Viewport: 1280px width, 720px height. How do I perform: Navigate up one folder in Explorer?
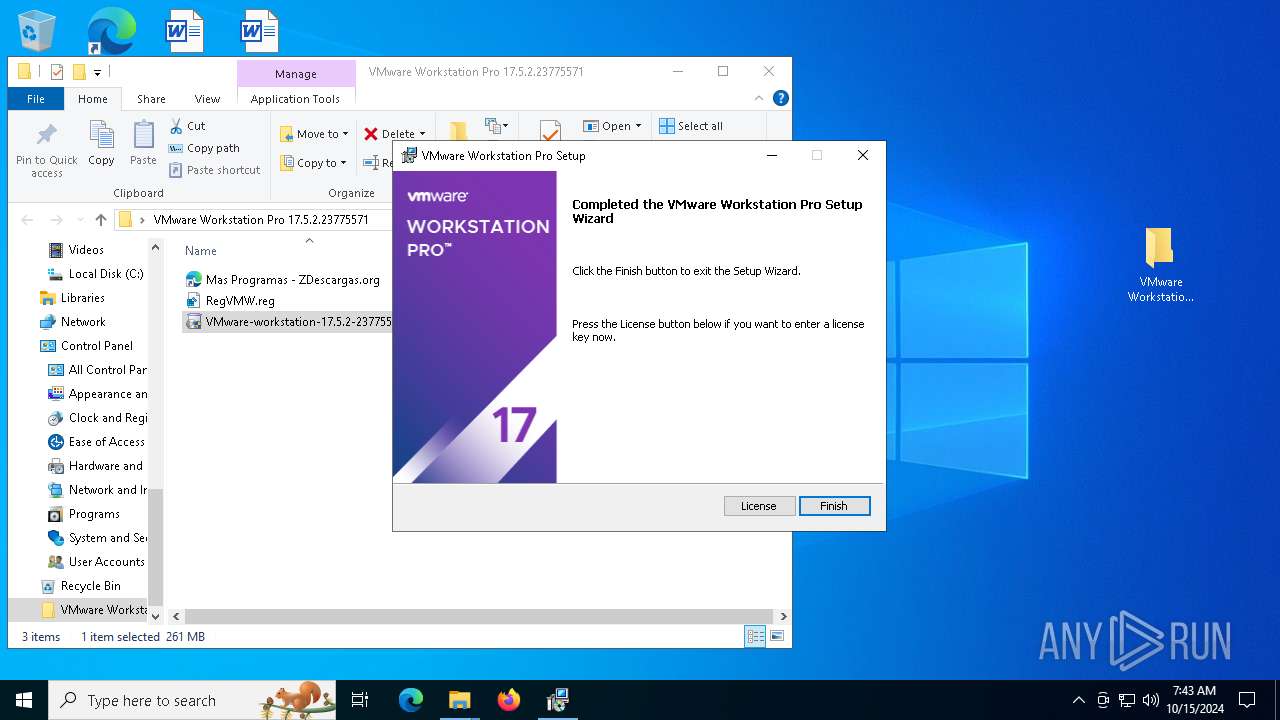point(100,220)
